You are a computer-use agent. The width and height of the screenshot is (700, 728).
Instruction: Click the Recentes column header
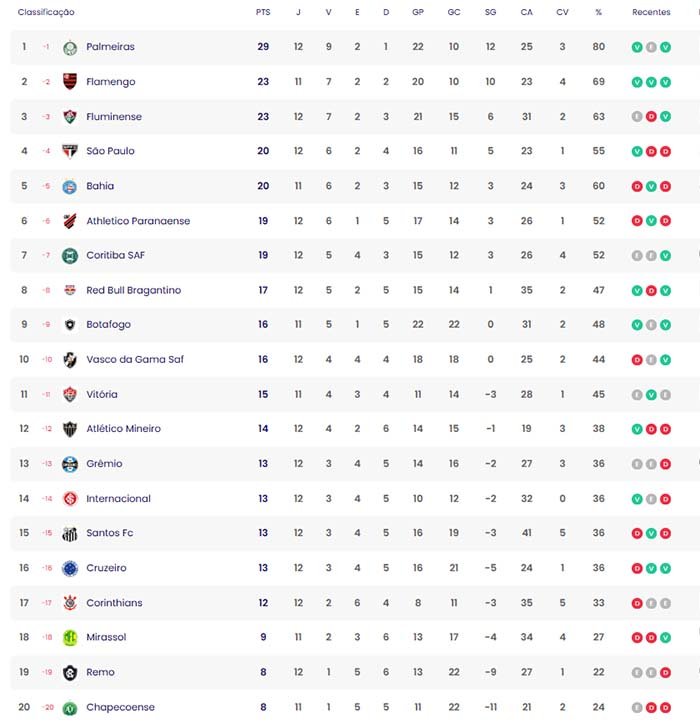(651, 12)
